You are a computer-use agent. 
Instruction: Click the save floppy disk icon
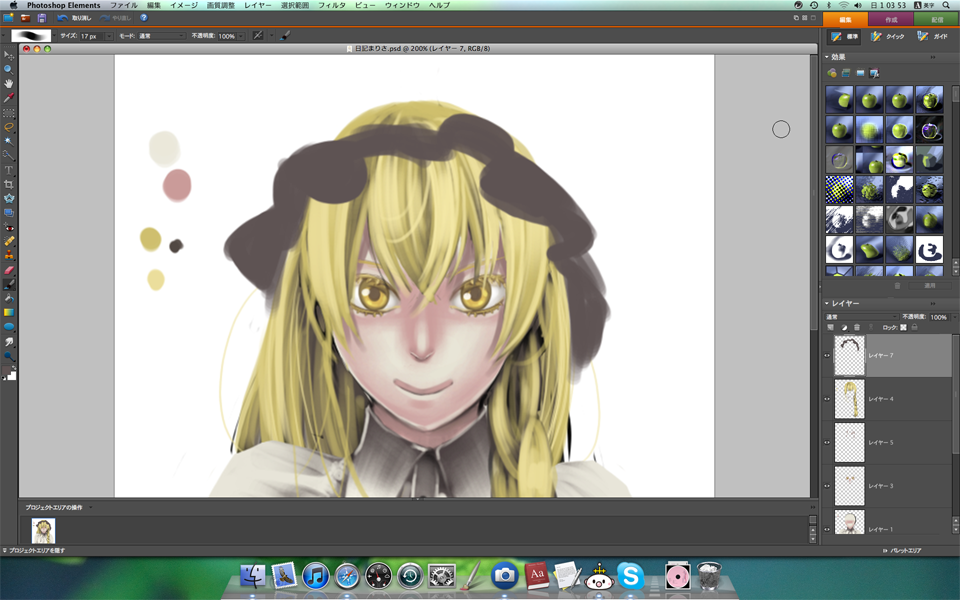pos(42,18)
